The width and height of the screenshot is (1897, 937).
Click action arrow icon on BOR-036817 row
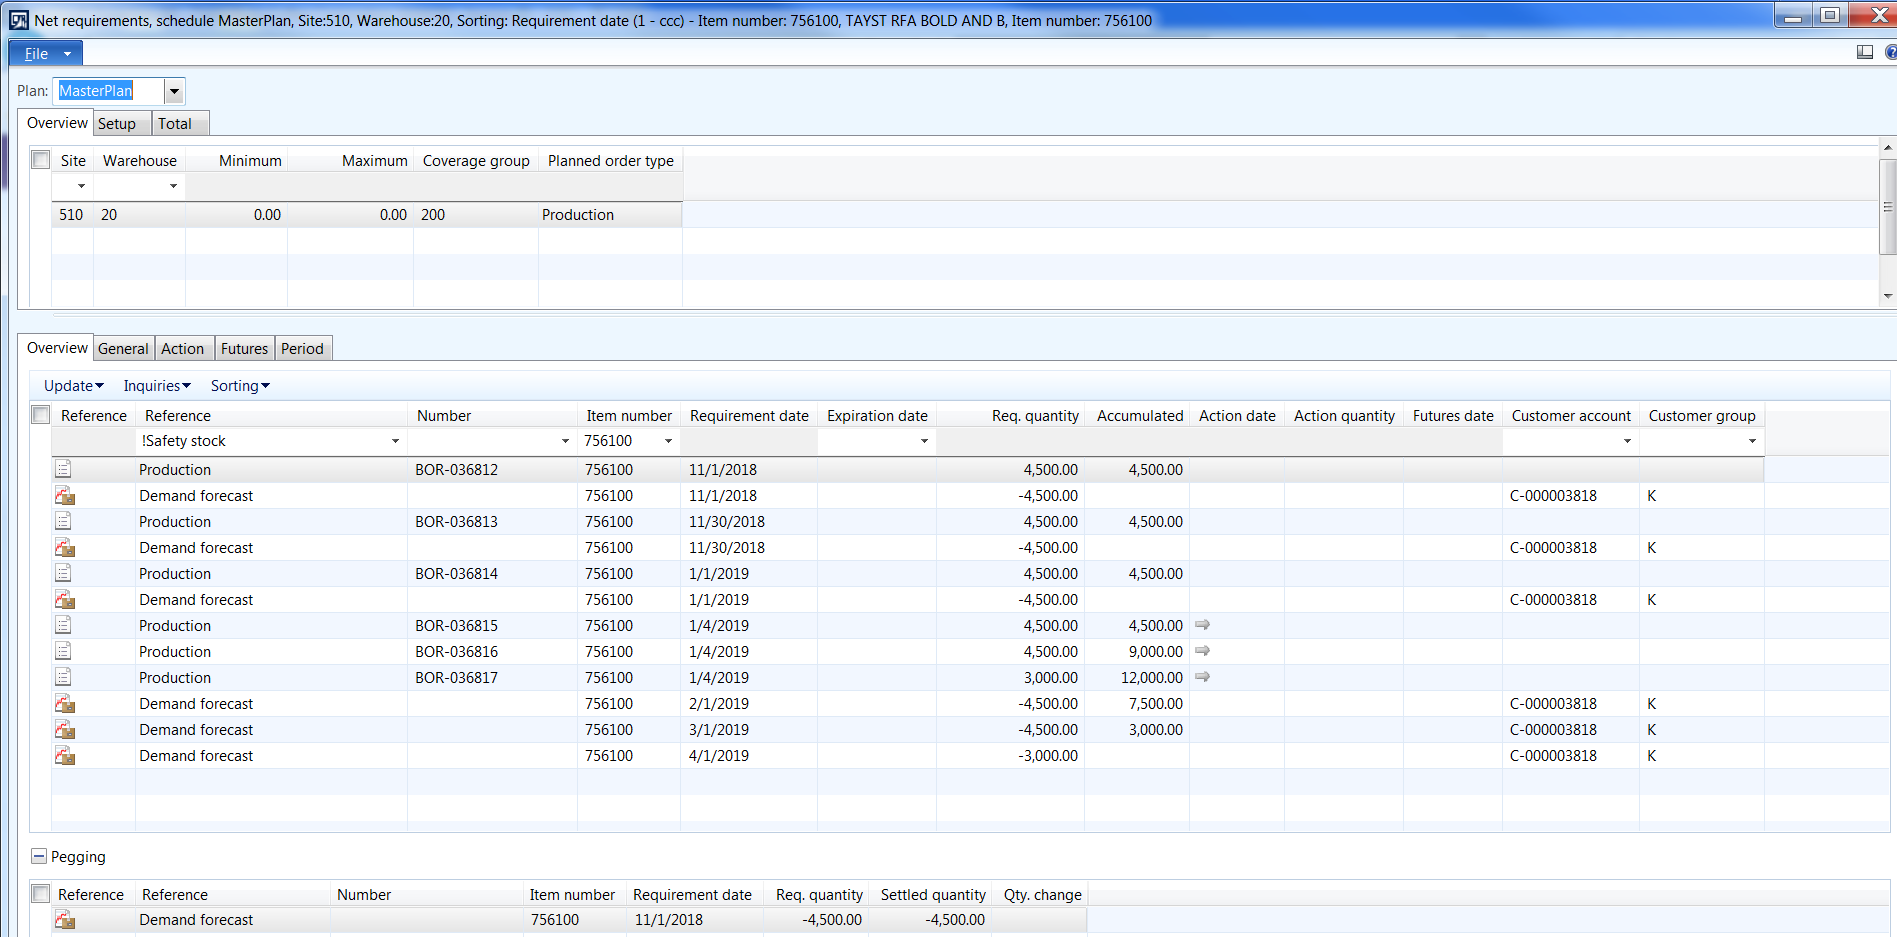coord(1203,677)
